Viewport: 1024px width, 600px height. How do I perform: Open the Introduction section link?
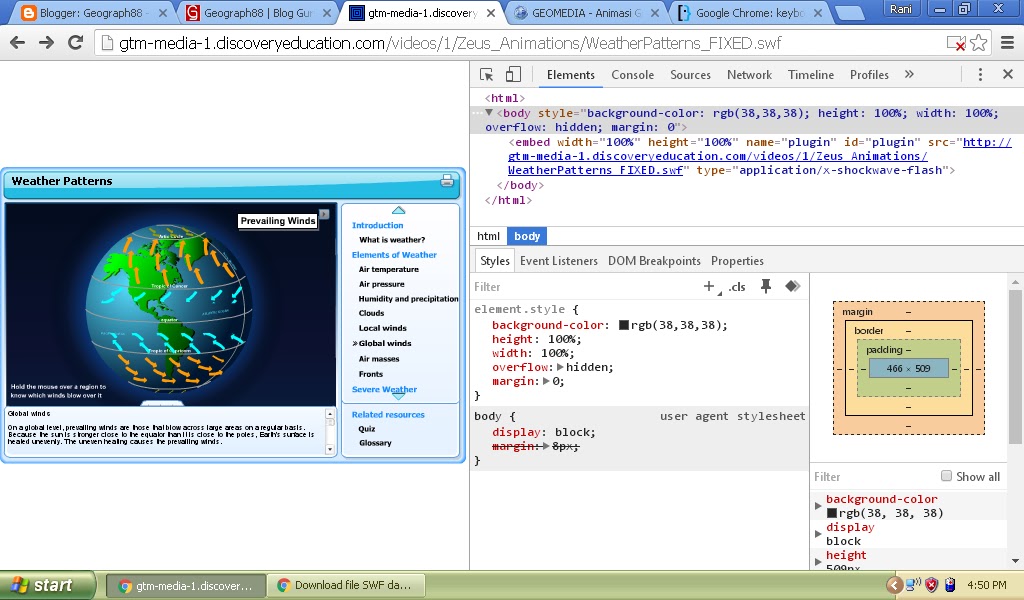click(x=377, y=225)
